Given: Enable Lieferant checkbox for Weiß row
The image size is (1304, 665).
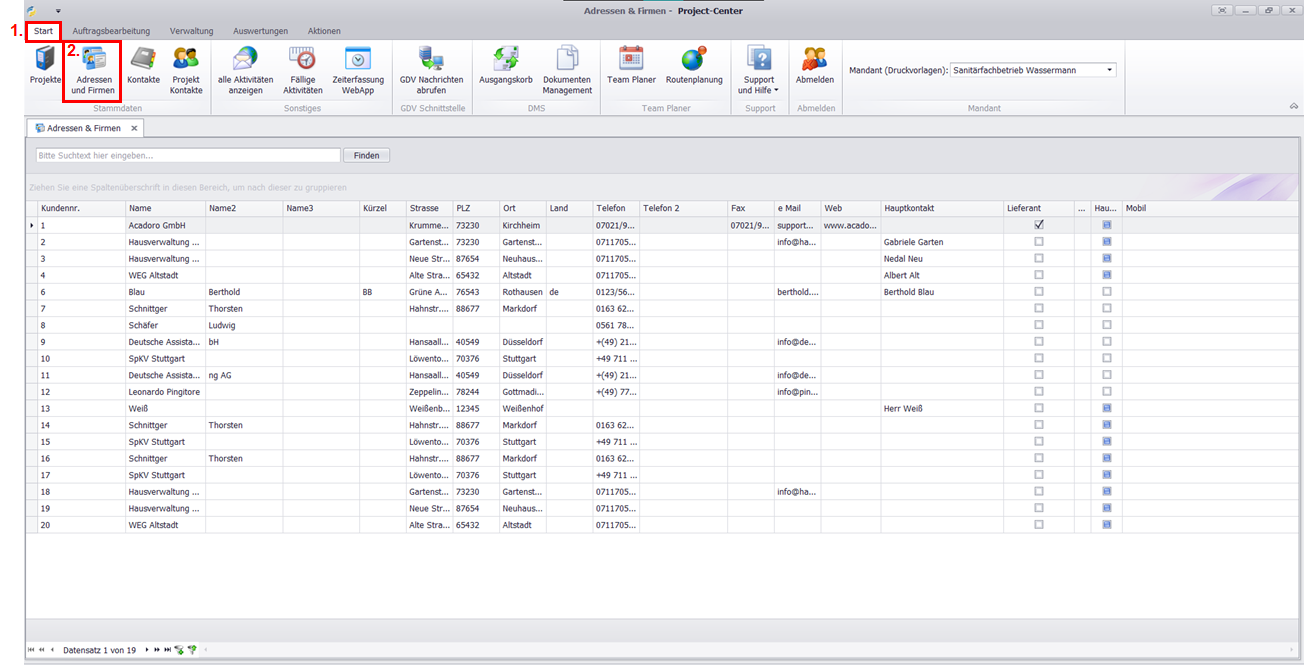Looking at the screenshot, I should 1039,408.
